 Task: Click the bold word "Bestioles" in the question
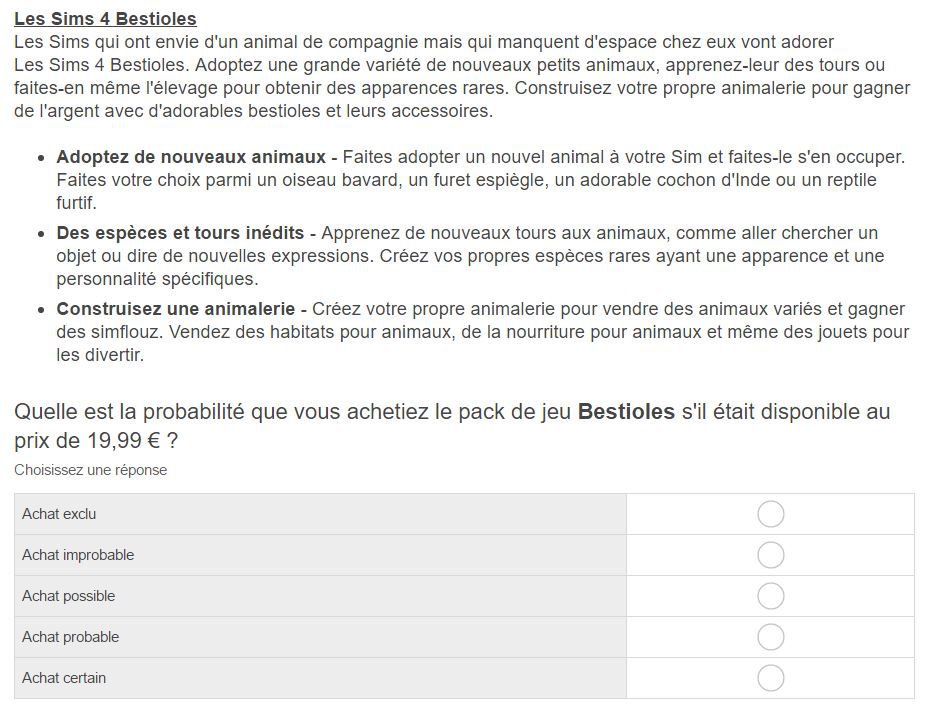pos(626,411)
